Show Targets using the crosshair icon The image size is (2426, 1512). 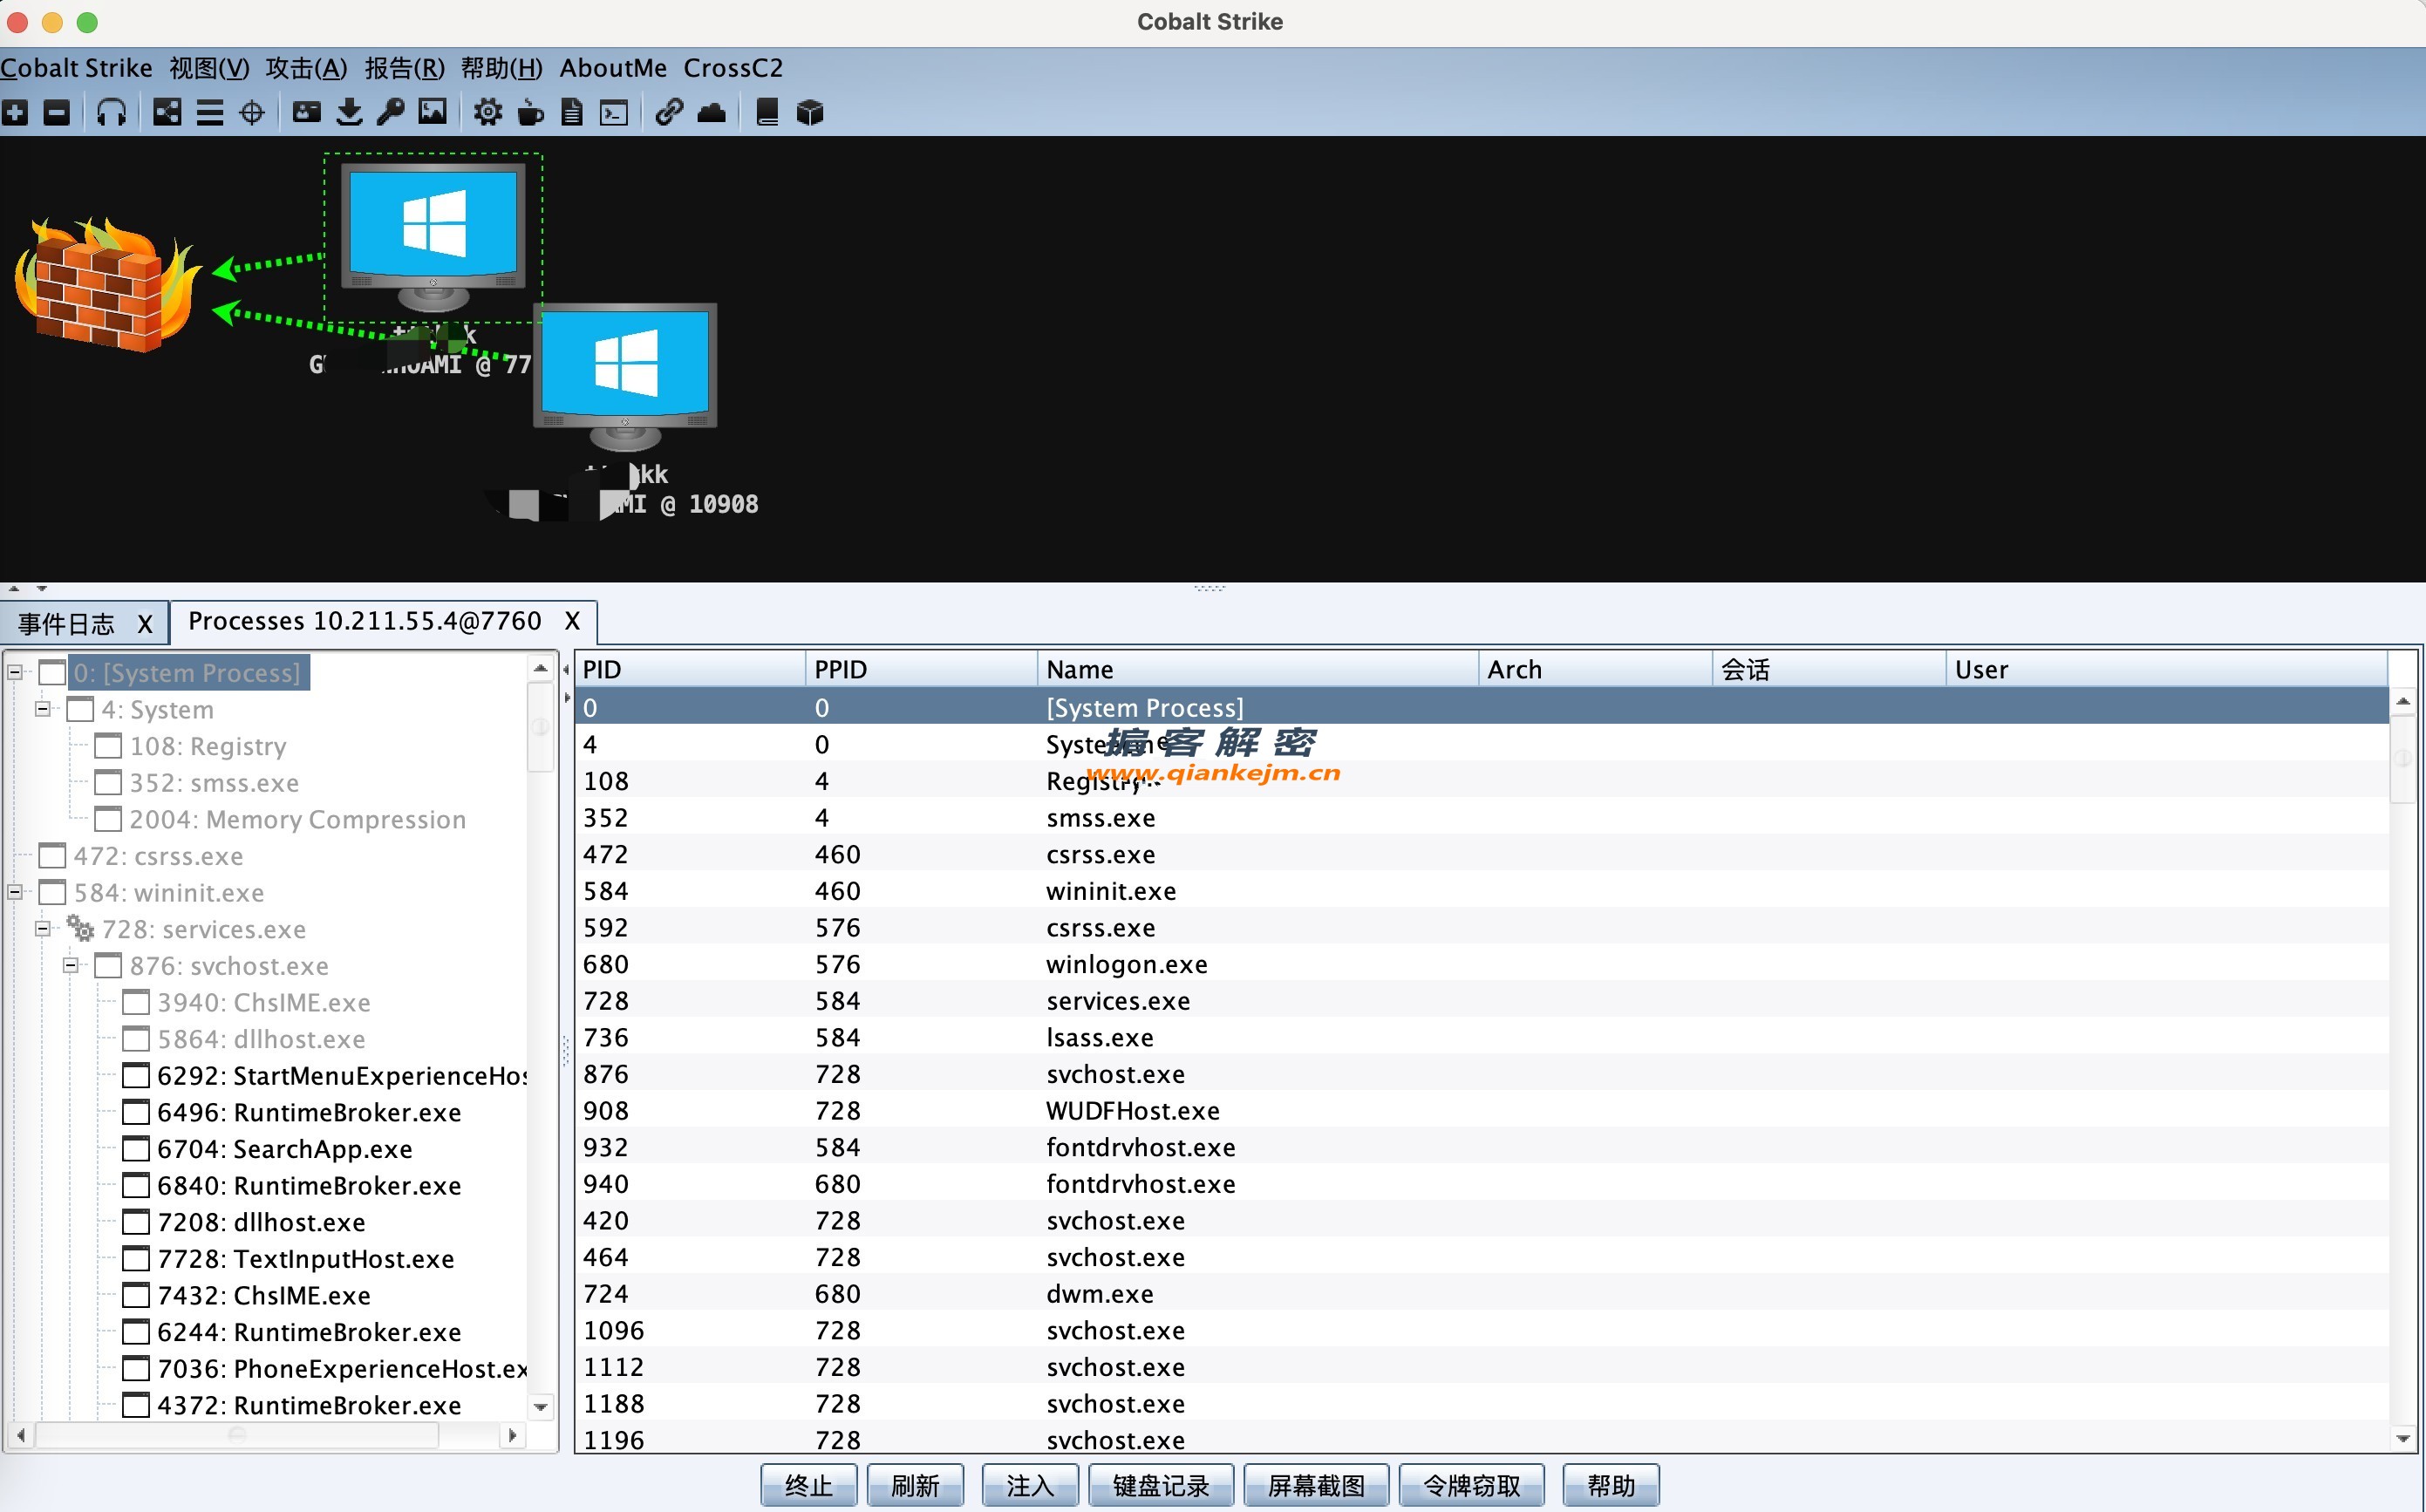click(x=252, y=112)
